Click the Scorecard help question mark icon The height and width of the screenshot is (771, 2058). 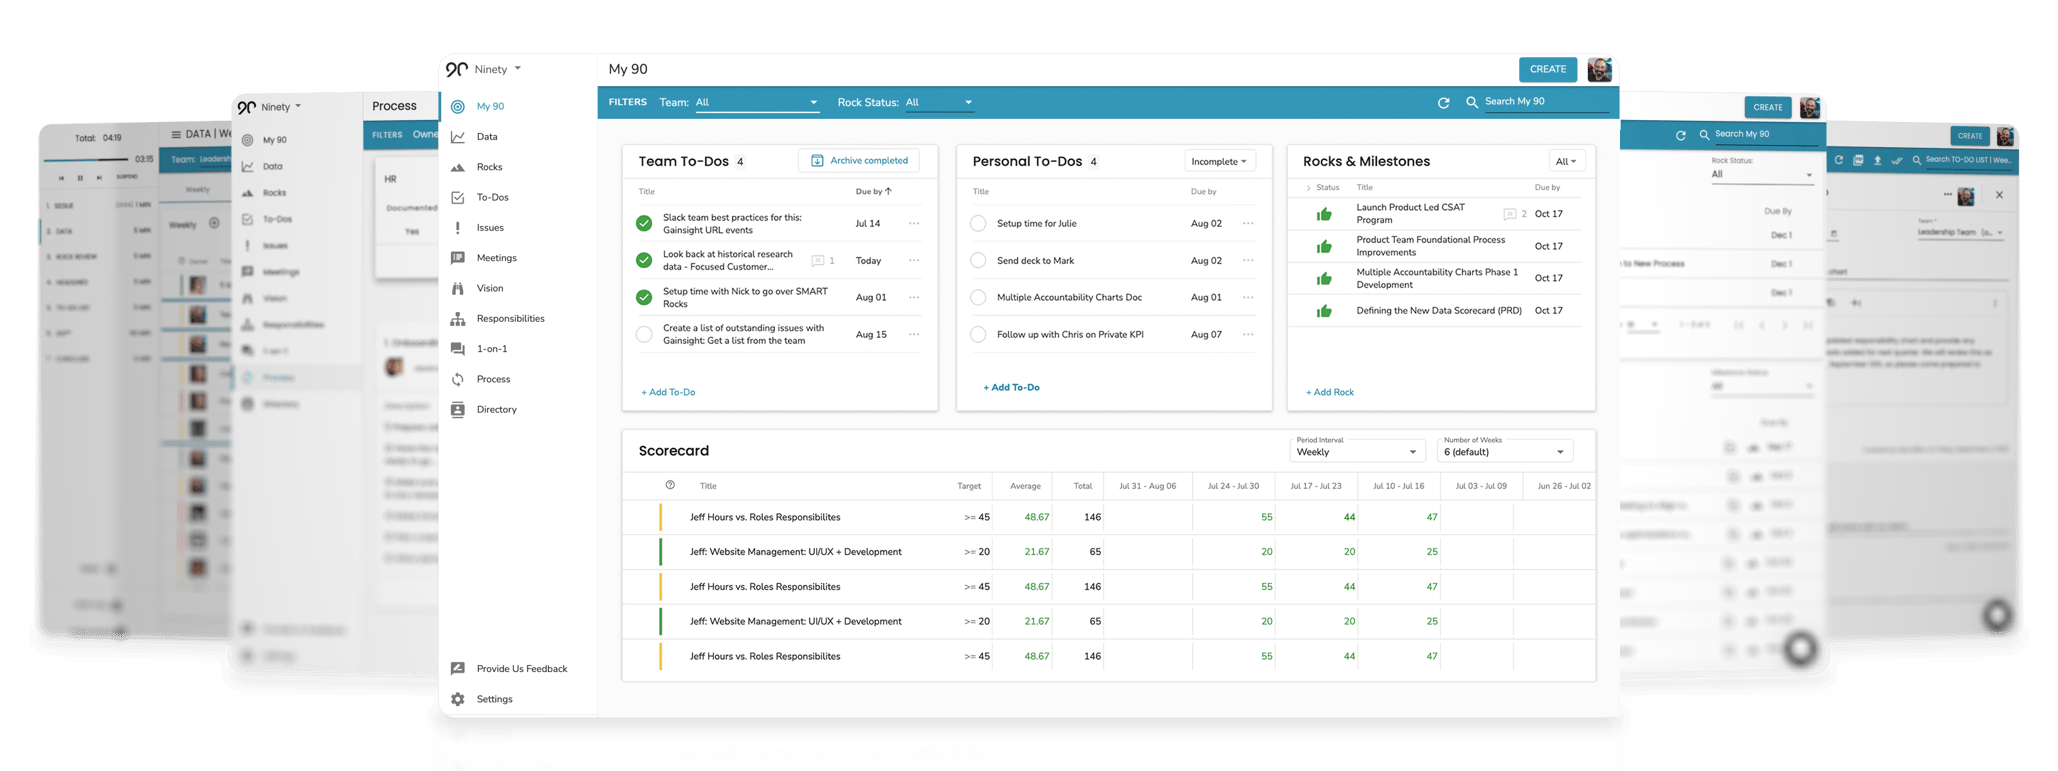[670, 485]
